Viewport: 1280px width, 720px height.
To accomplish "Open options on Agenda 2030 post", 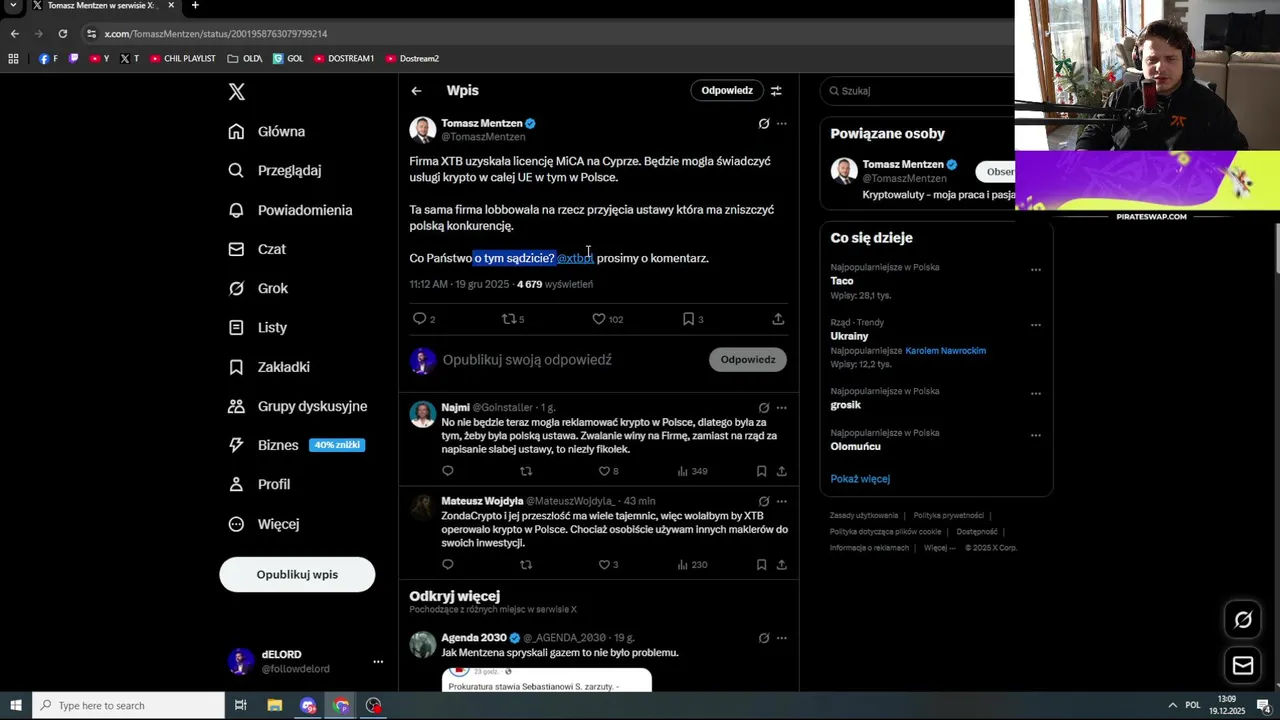I will coord(782,638).
